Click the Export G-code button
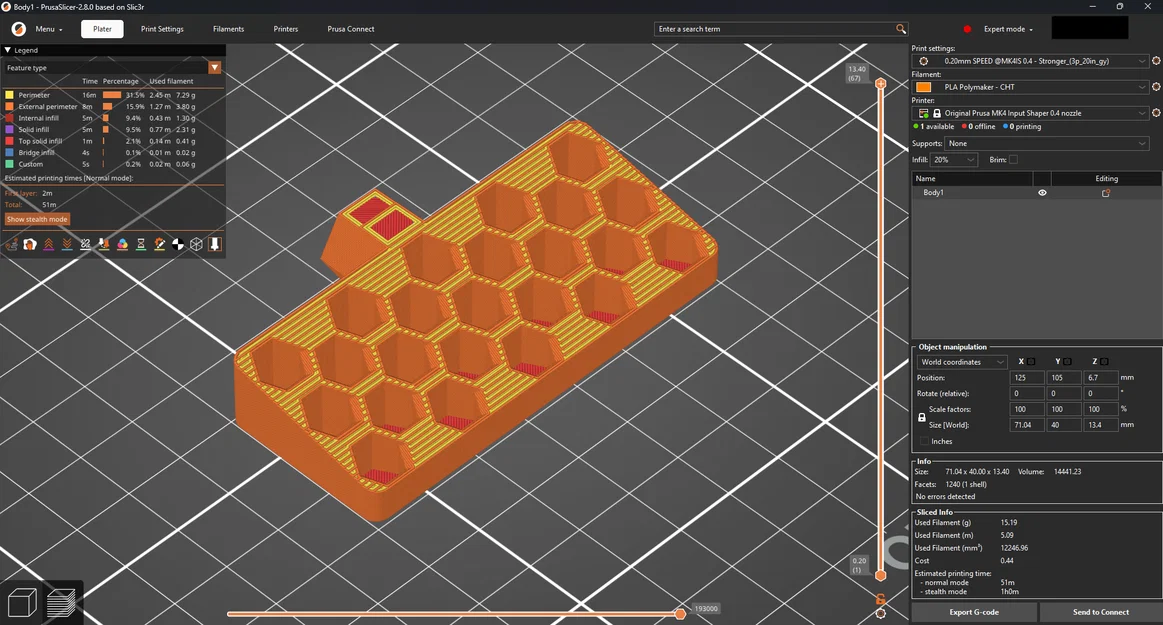This screenshot has height=625, width=1163. (974, 612)
